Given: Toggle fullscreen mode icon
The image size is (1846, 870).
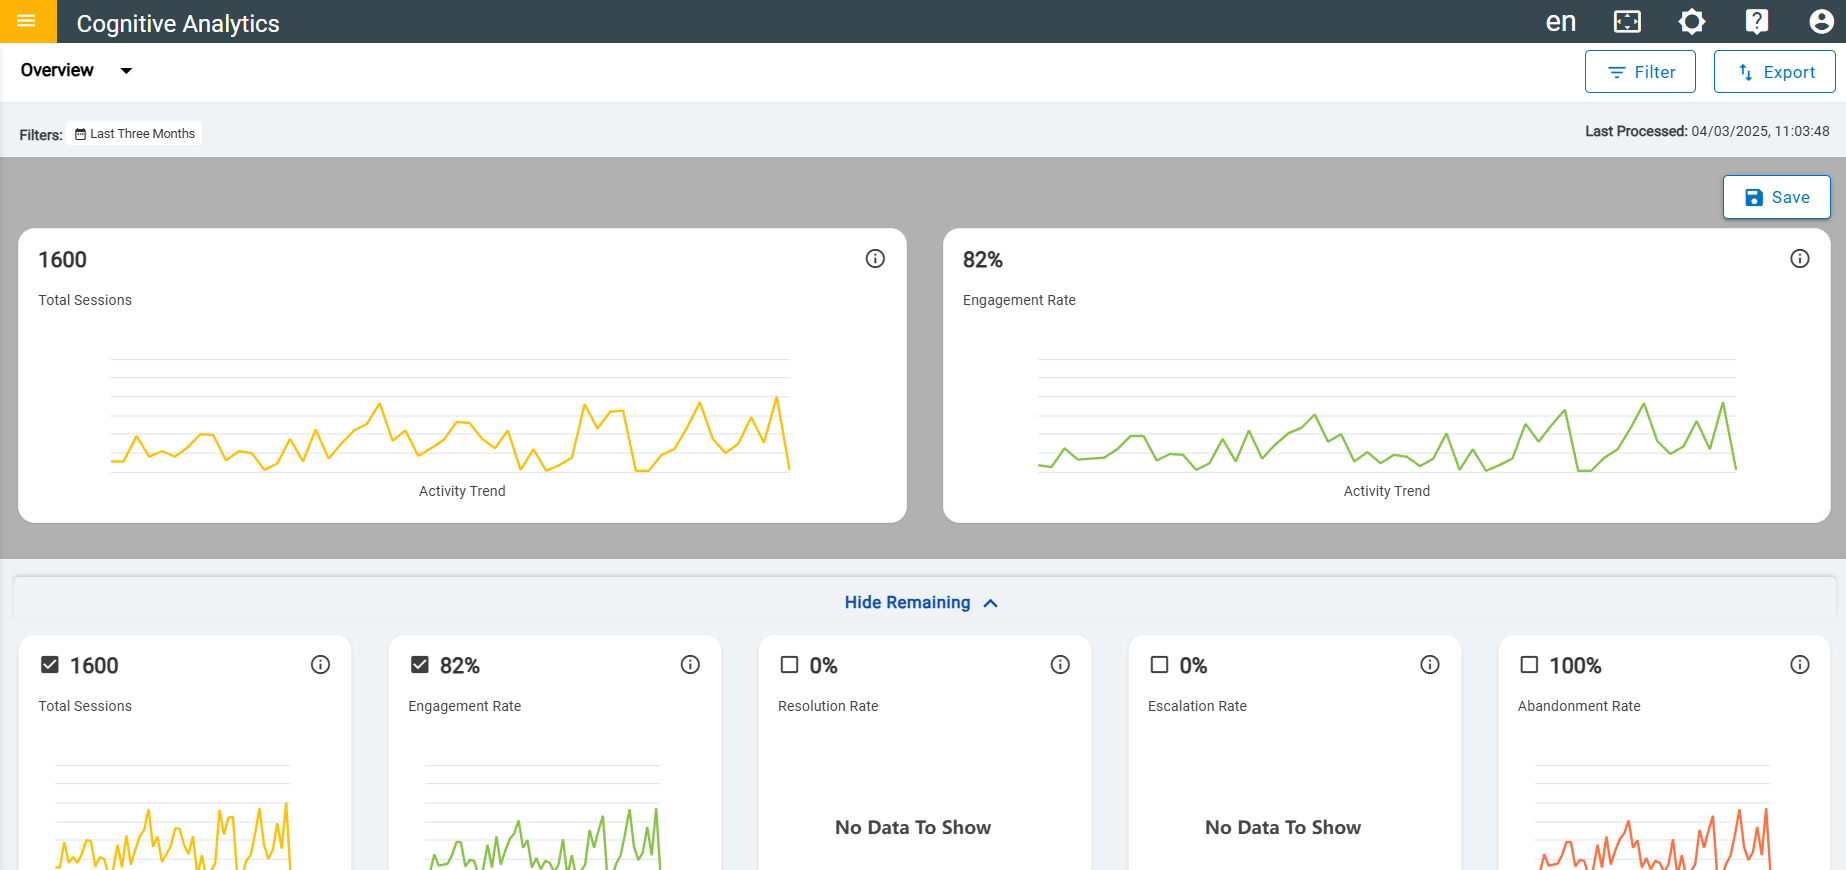Looking at the screenshot, I should (1627, 21).
